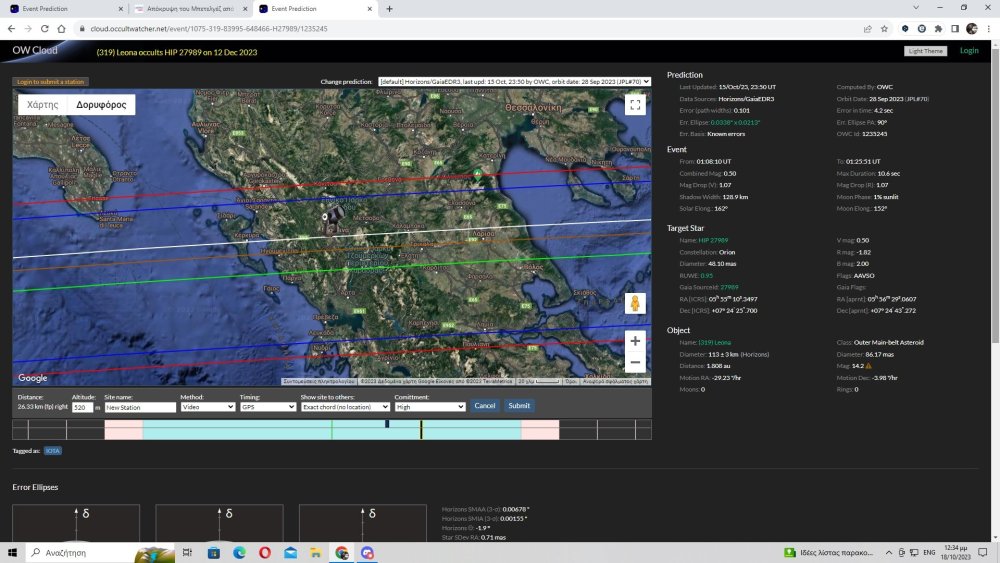Click the Login link

(x=969, y=50)
